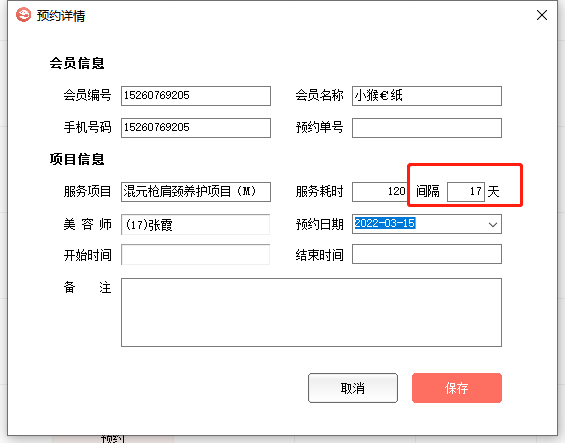Image resolution: width=565 pixels, height=443 pixels.
Task: Click the 结束时间 input field
Action: (427, 254)
